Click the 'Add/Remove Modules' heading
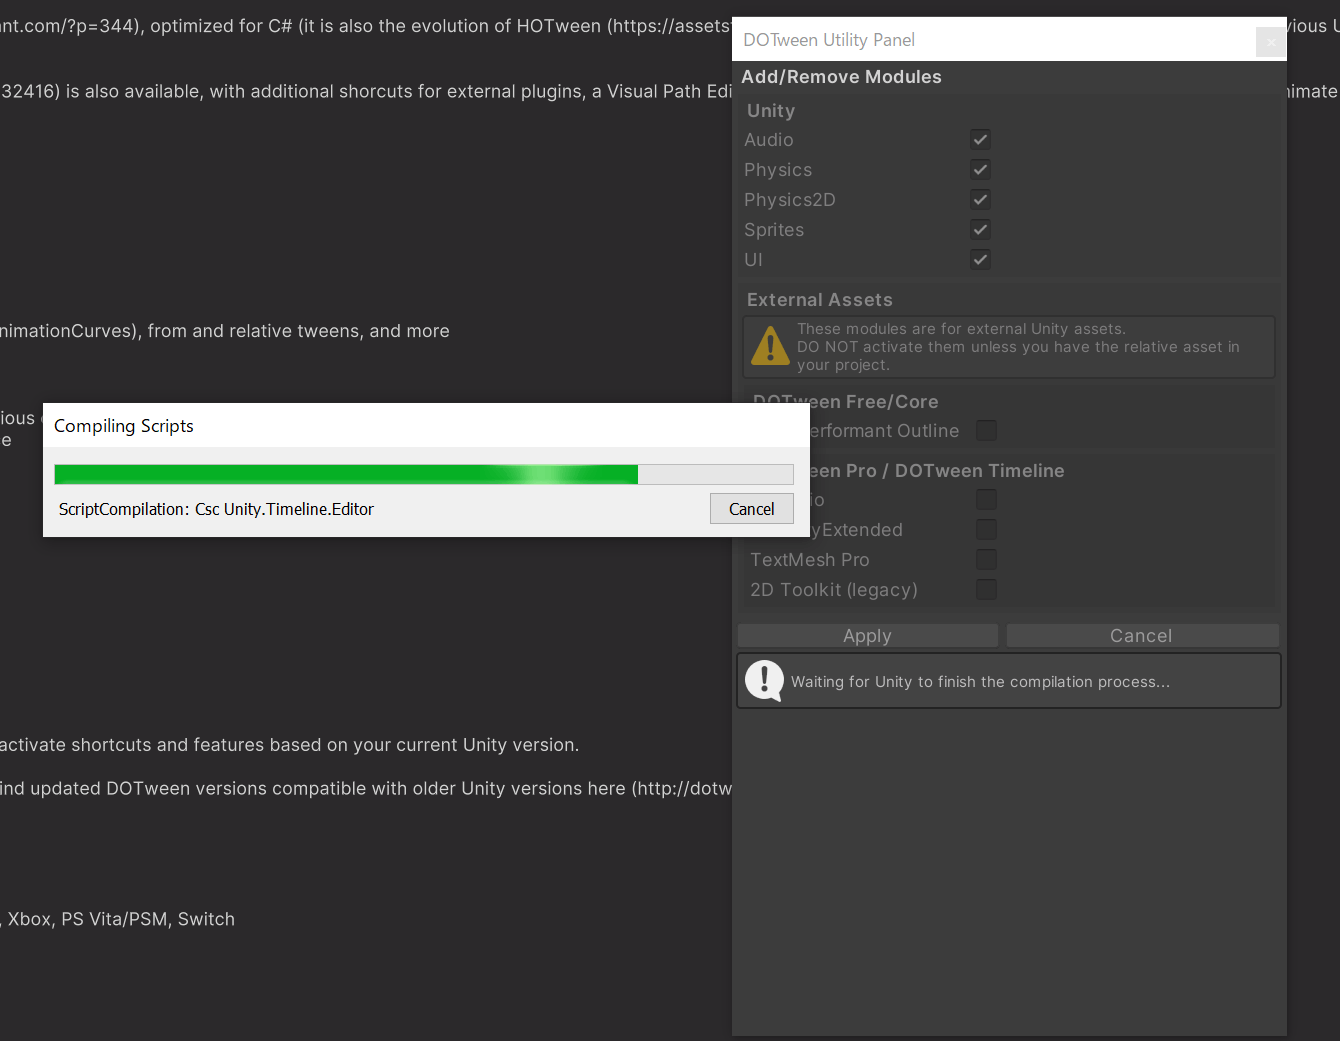 [x=841, y=77]
